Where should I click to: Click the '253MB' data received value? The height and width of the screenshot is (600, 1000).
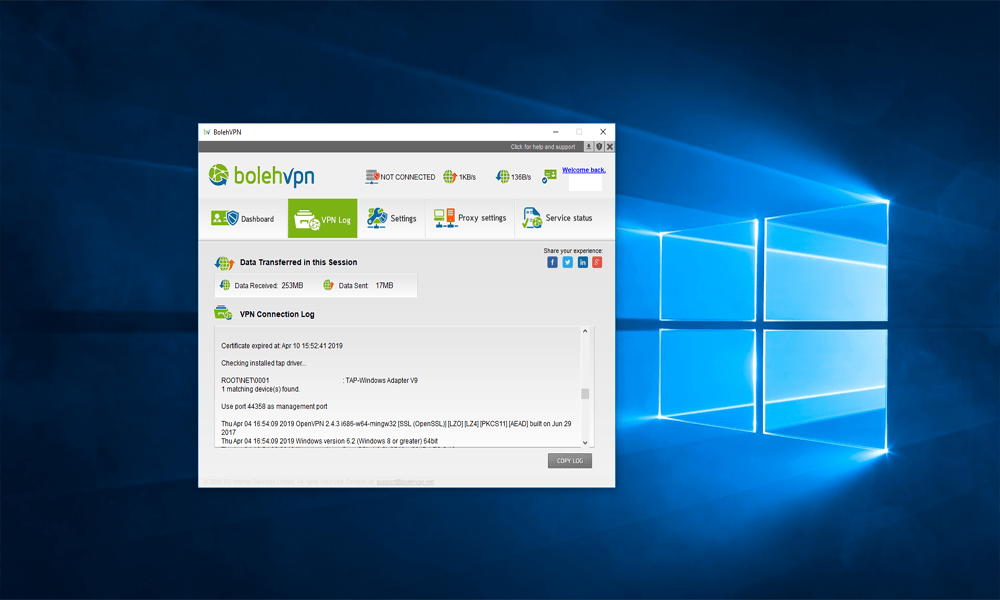pyautogui.click(x=292, y=286)
